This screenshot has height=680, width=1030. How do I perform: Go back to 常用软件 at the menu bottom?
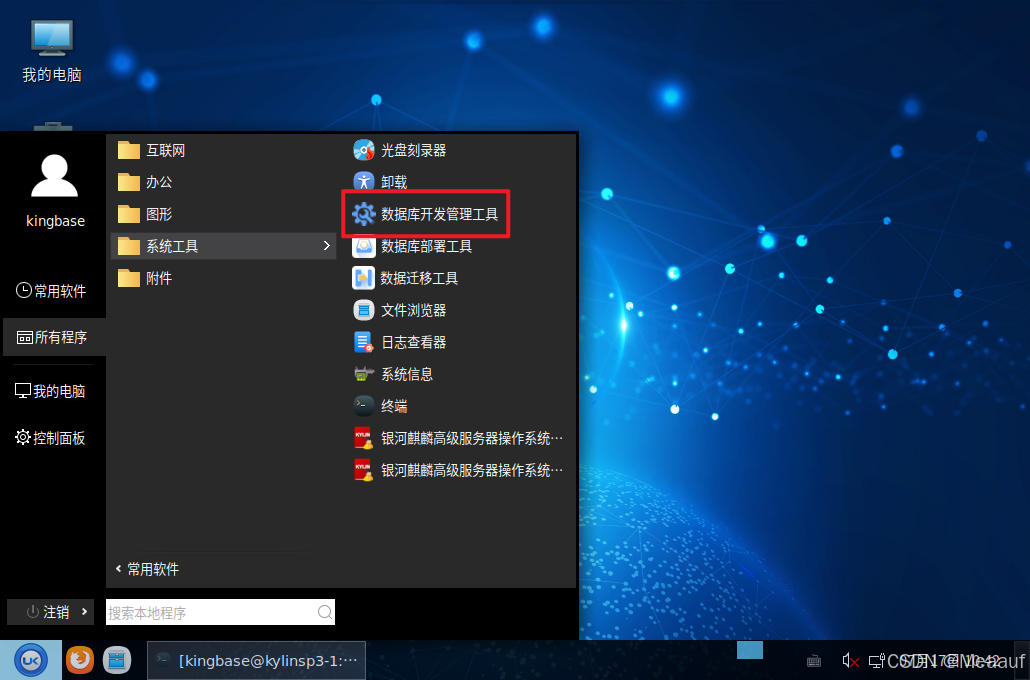(x=147, y=569)
